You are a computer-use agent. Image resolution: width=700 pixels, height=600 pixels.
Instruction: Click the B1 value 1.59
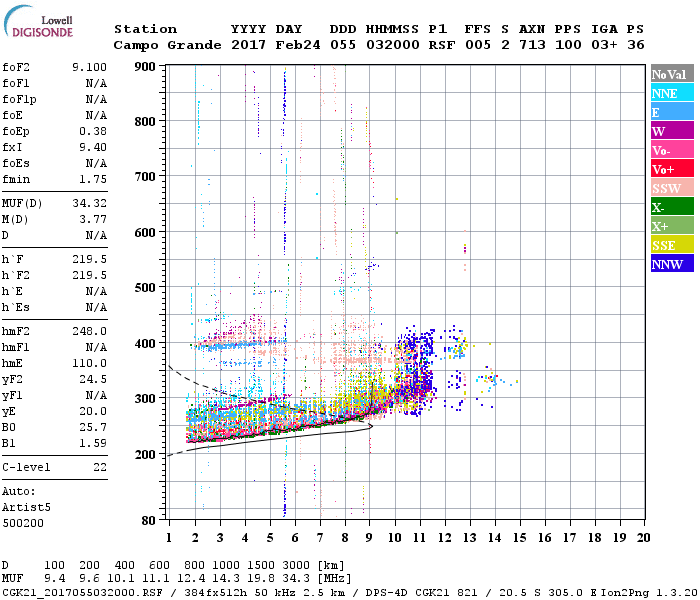[93, 444]
